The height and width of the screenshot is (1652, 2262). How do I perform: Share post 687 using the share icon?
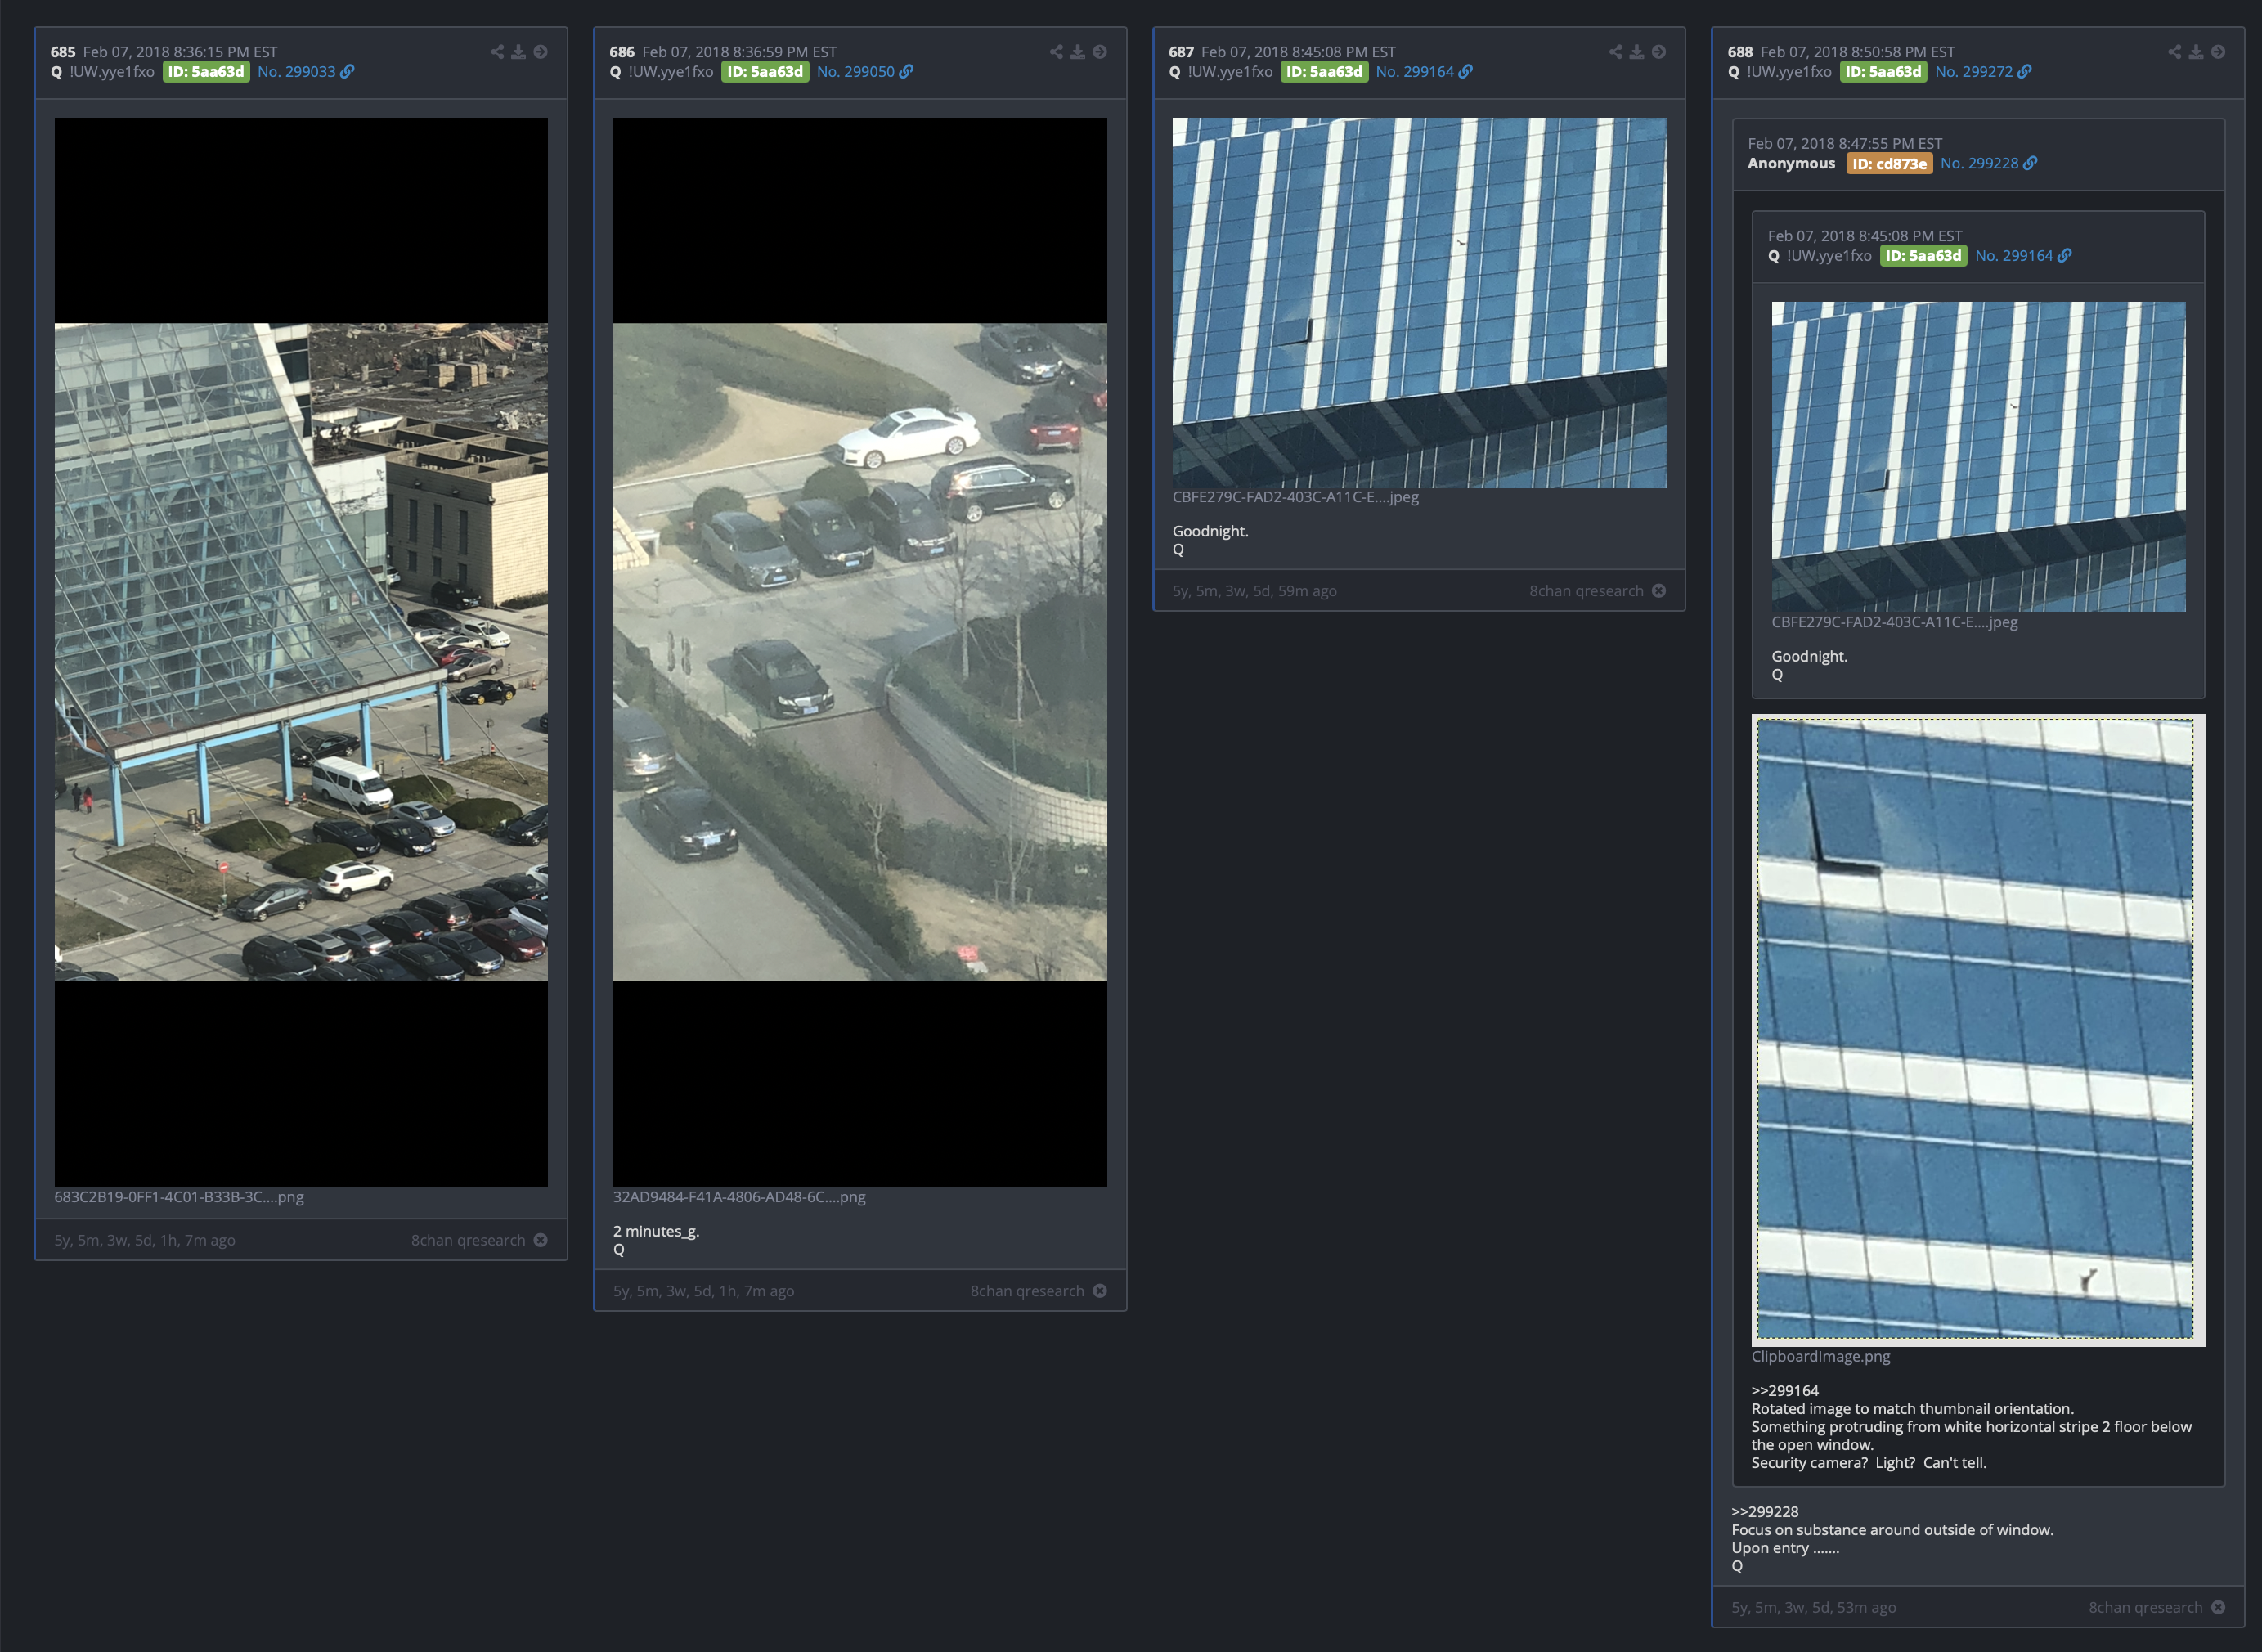1615,52
